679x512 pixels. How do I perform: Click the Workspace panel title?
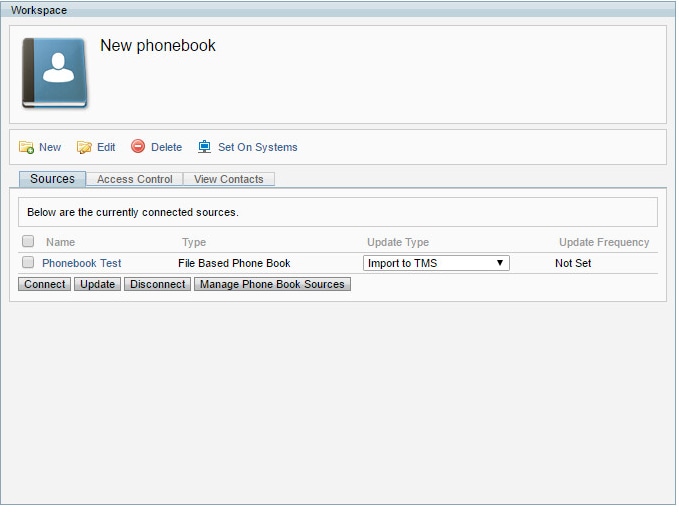pos(39,10)
